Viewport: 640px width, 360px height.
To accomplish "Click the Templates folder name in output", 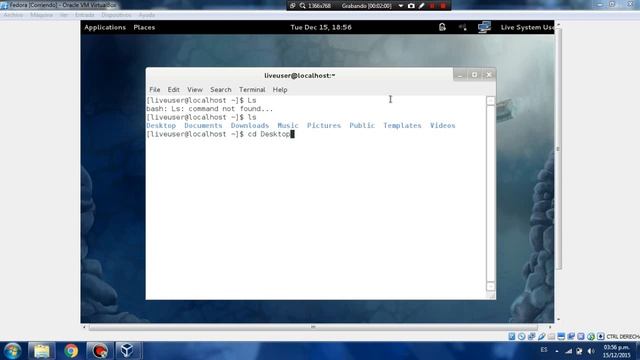I will click(x=402, y=126).
